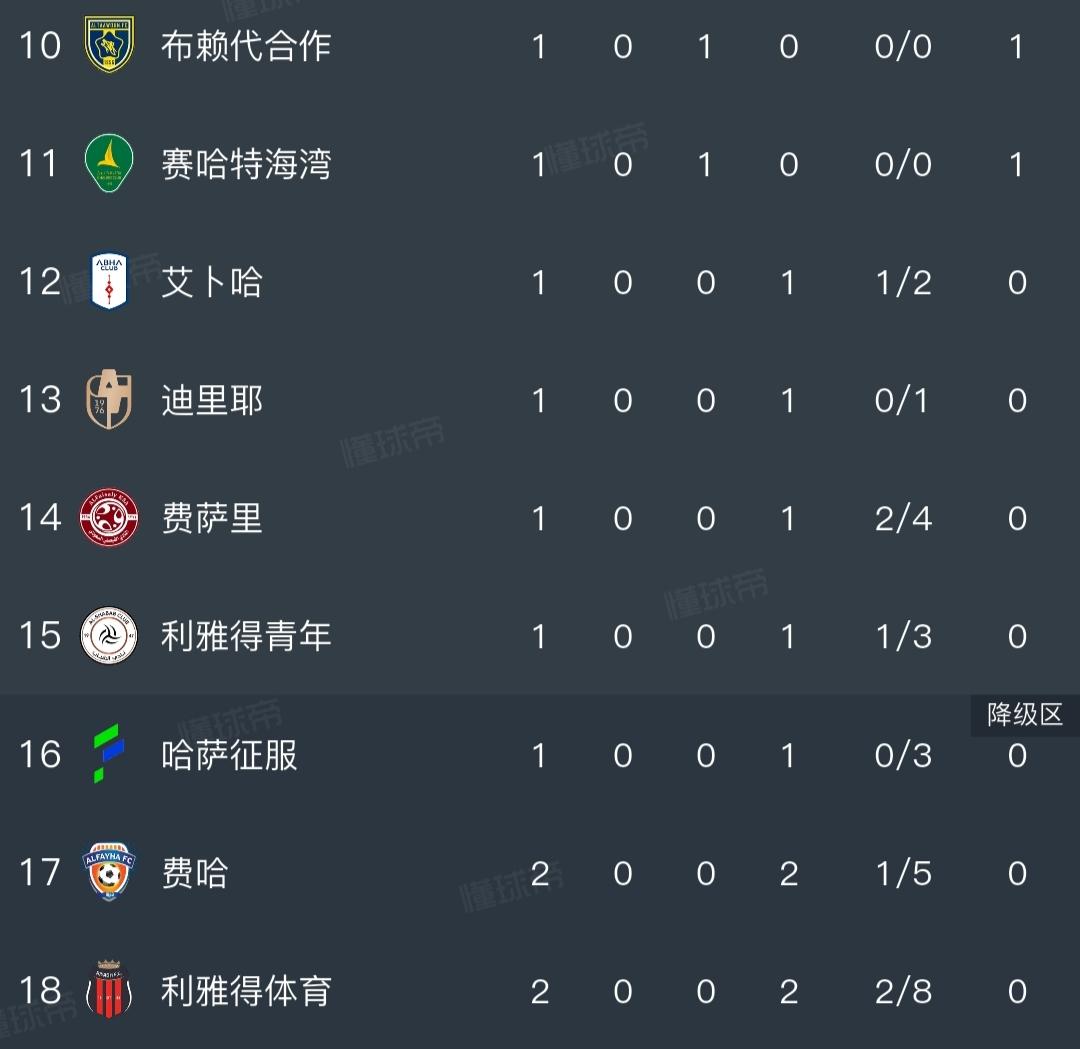Open the 迪里耶 gold shield logo
The height and width of the screenshot is (1049, 1080).
(109, 399)
